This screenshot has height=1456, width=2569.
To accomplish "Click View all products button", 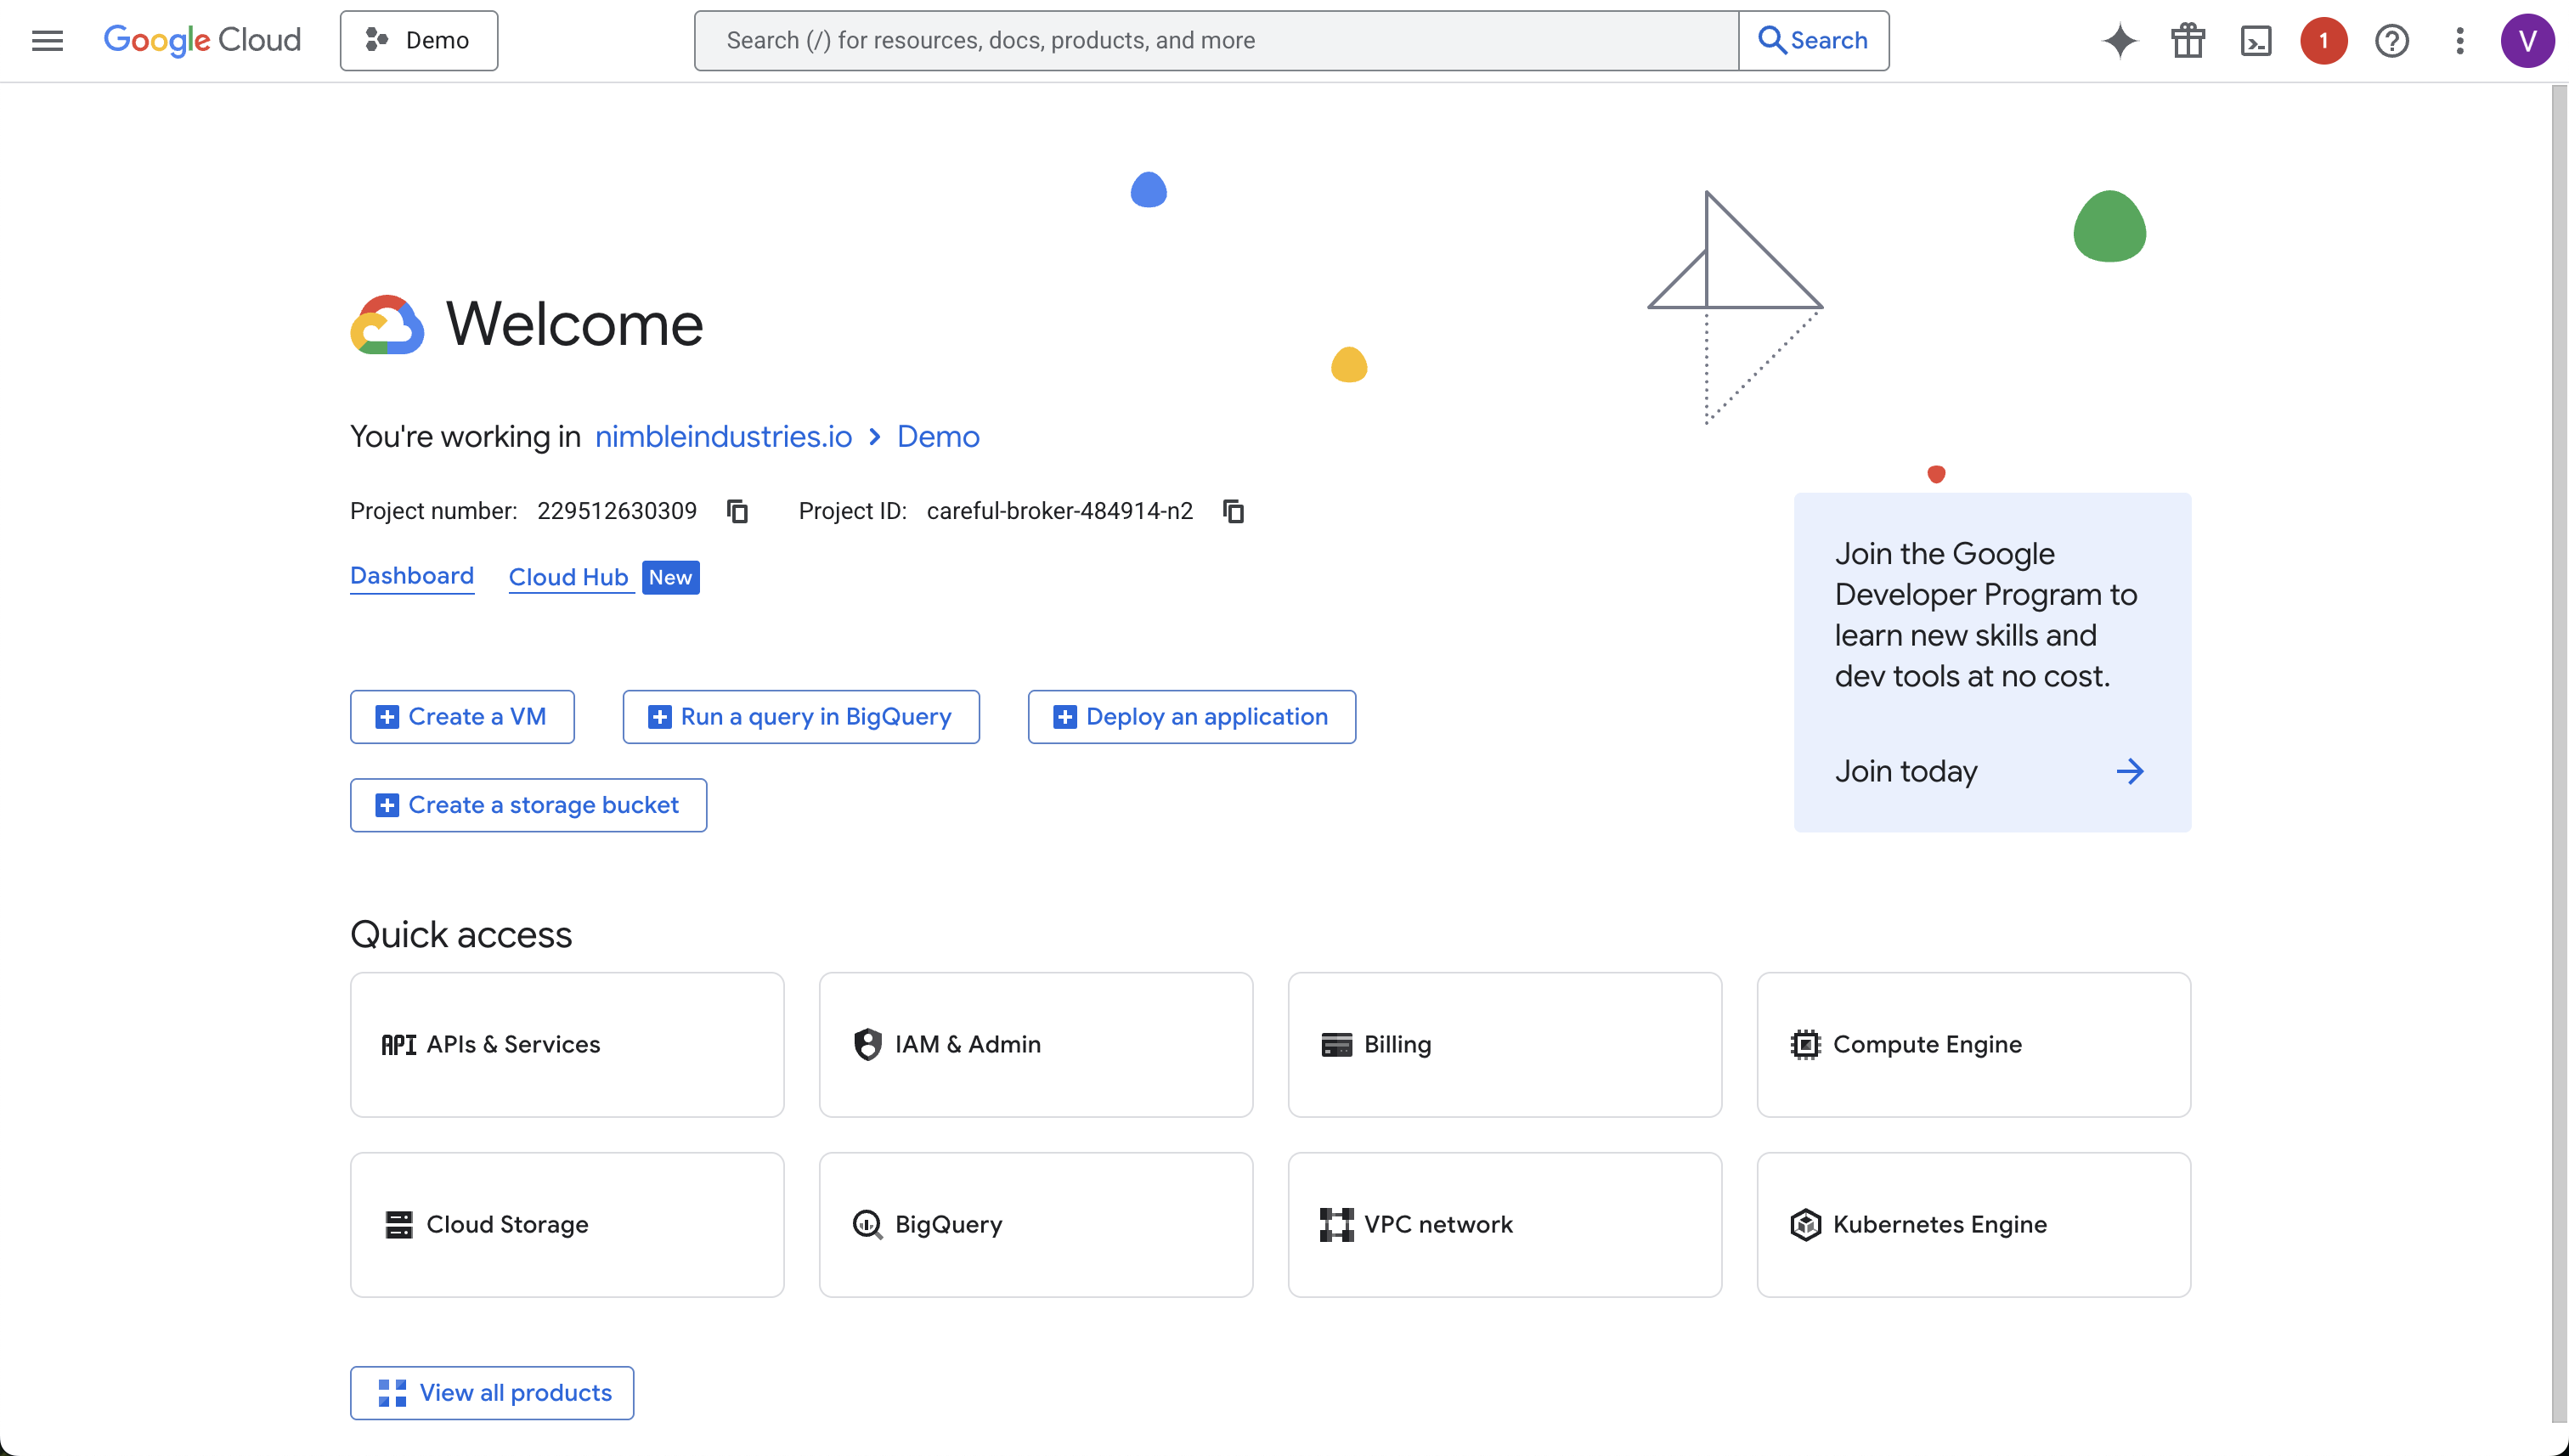I will [x=491, y=1392].
